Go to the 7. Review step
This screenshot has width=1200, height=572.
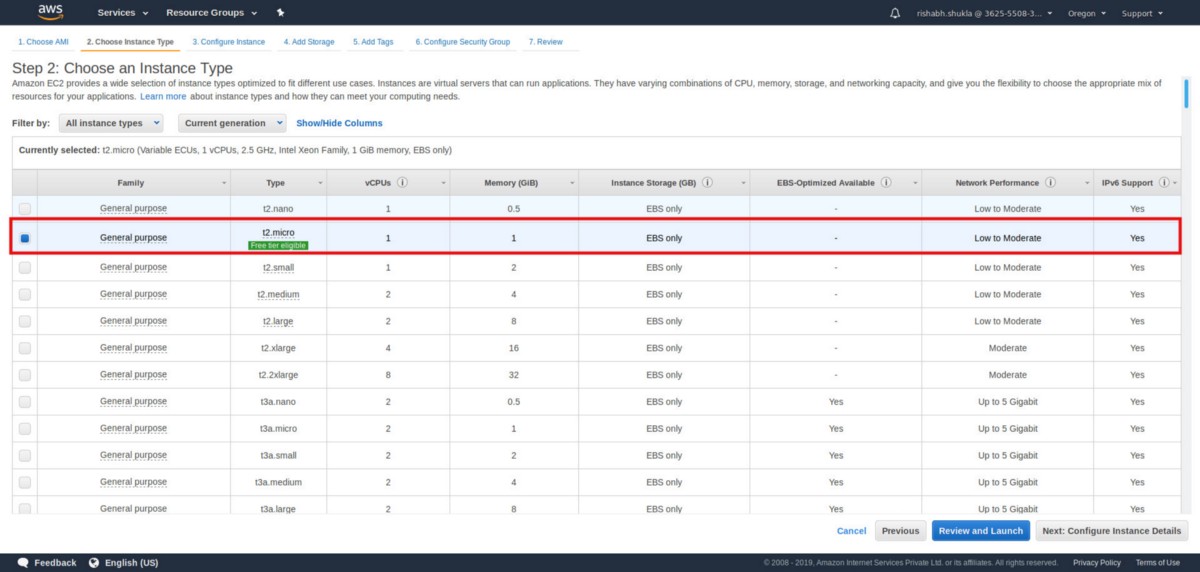546,42
